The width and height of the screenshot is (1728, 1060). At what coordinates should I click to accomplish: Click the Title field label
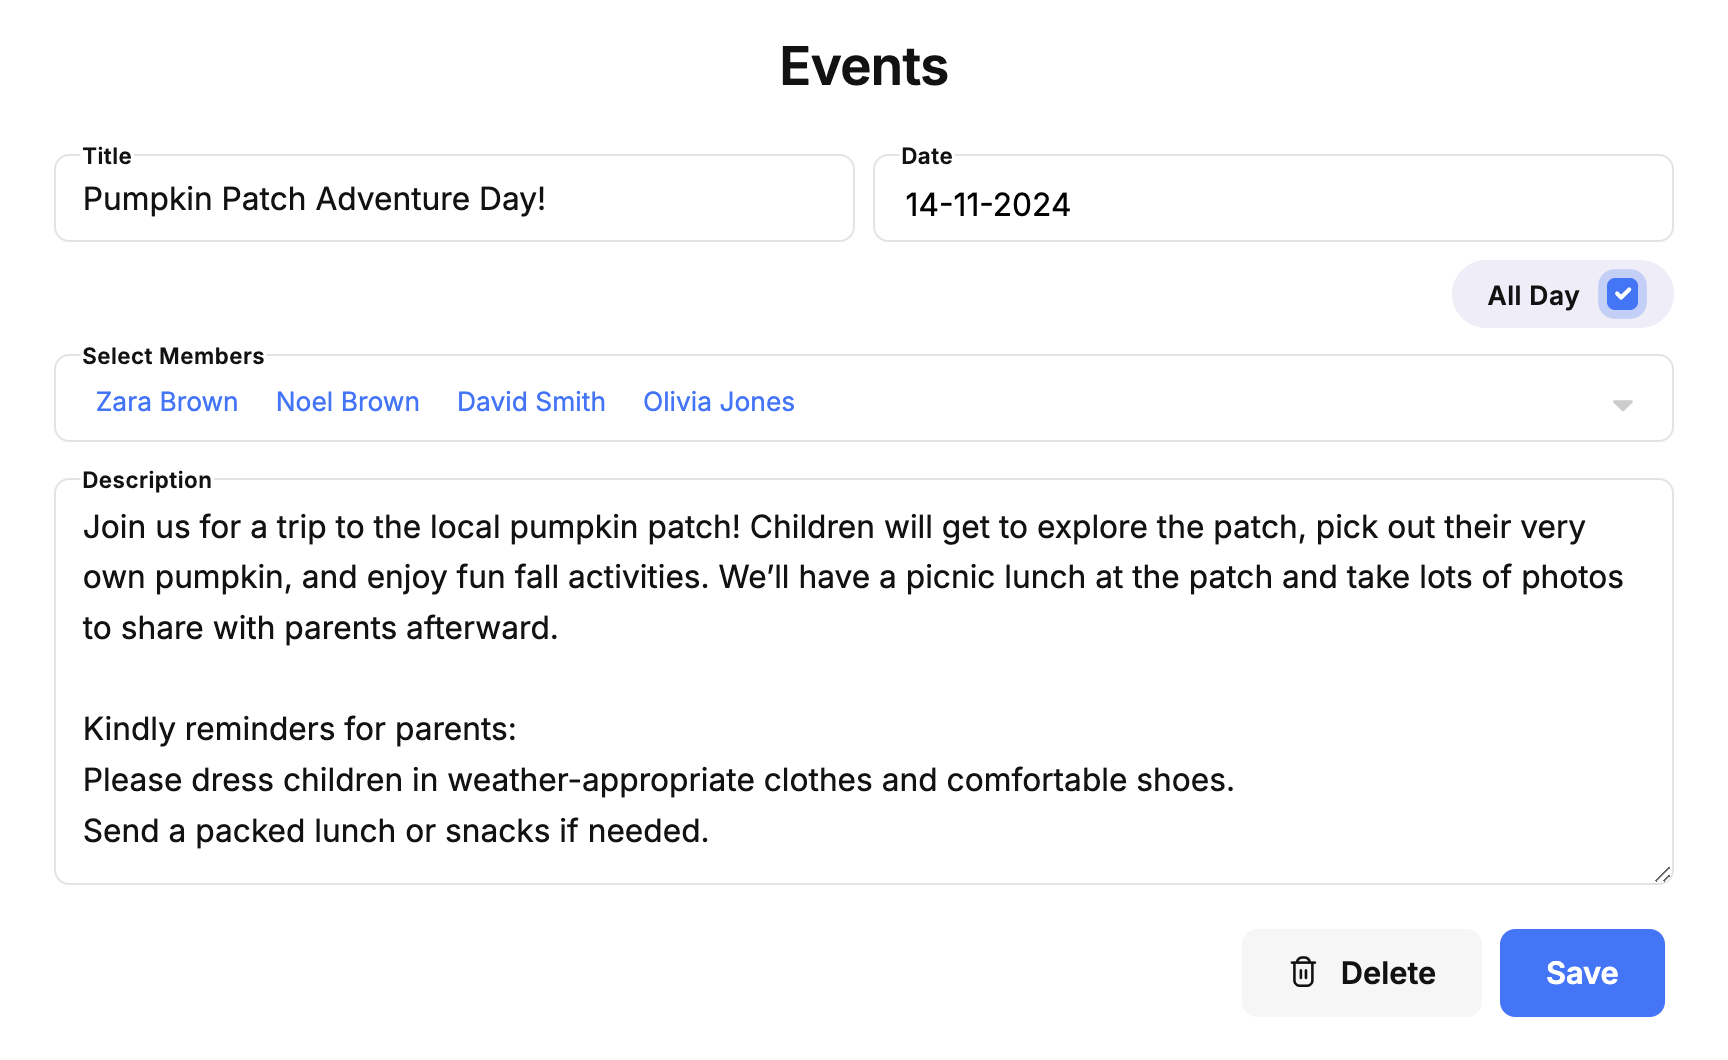point(107,156)
